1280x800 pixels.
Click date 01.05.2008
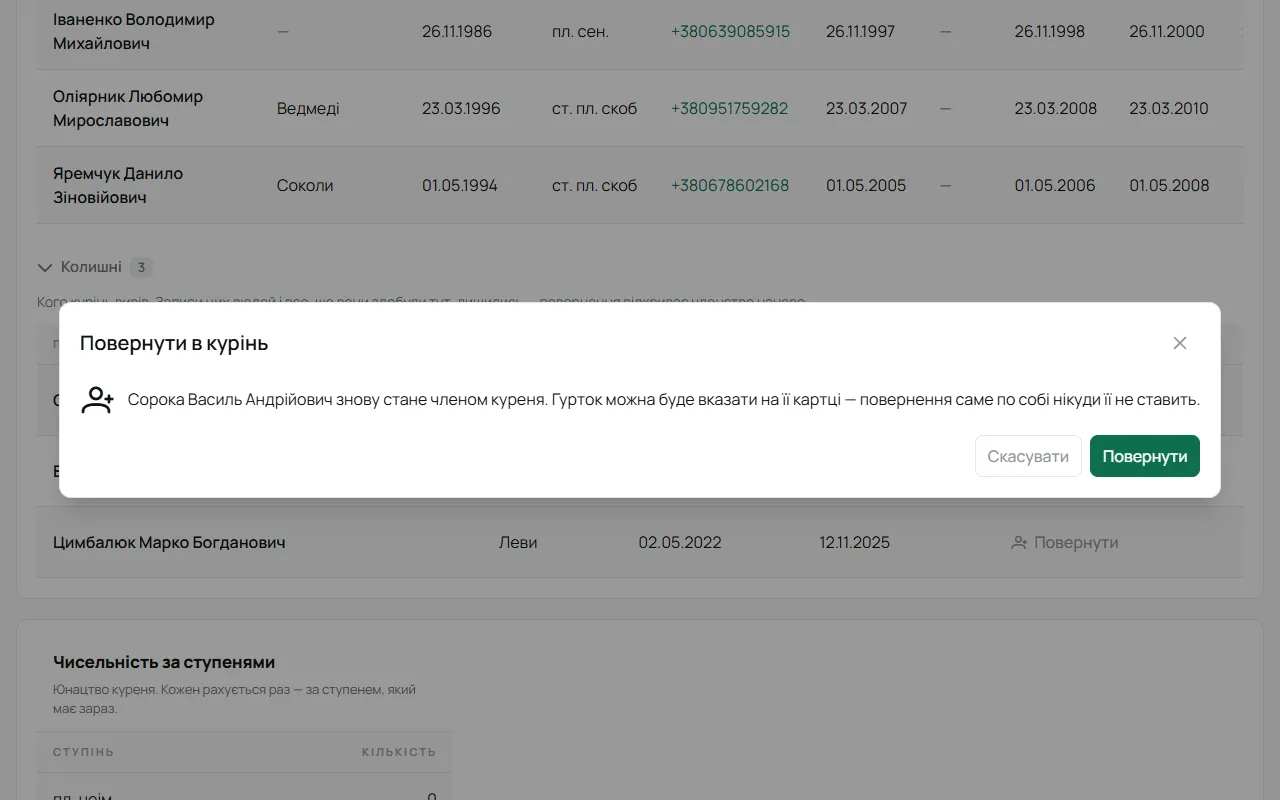(1169, 185)
